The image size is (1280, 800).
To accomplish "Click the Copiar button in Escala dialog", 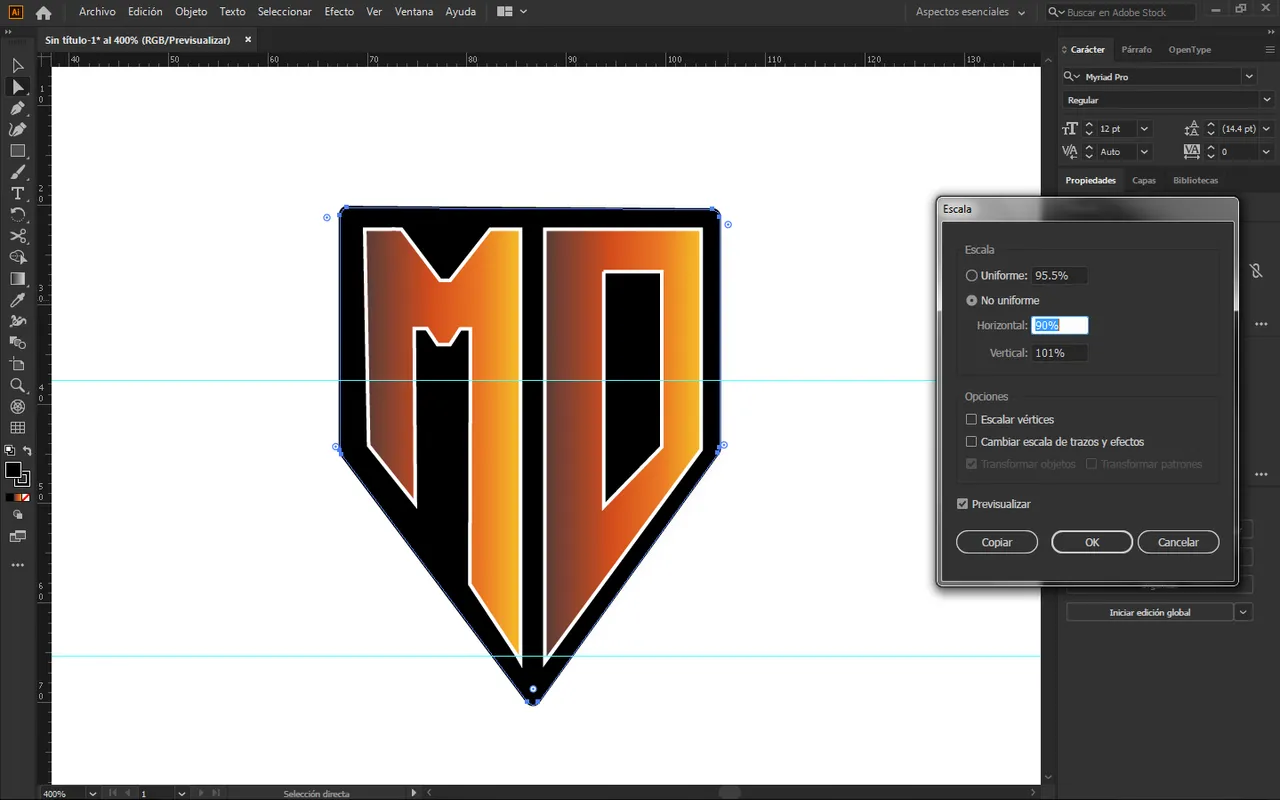I will point(997,542).
